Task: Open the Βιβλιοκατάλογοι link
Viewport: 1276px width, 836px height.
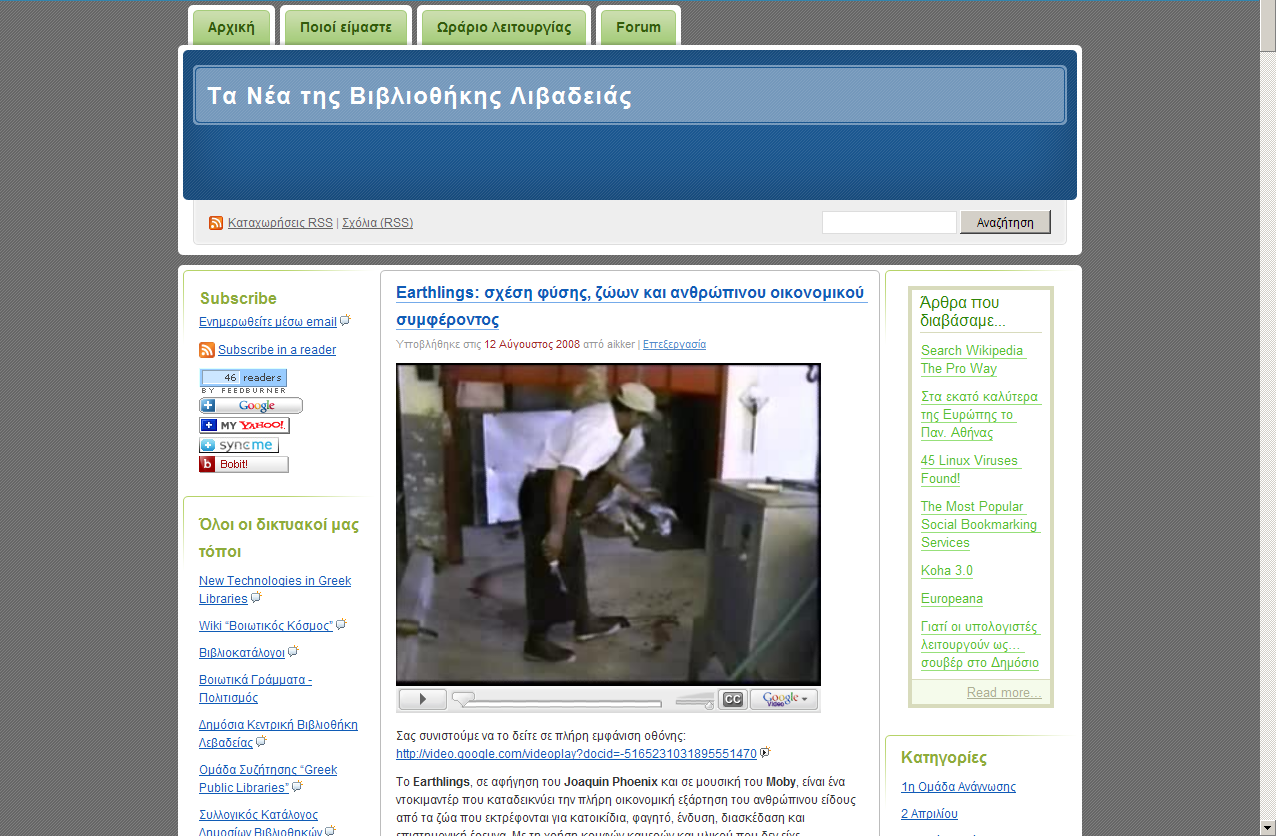Action: pyautogui.click(x=242, y=653)
